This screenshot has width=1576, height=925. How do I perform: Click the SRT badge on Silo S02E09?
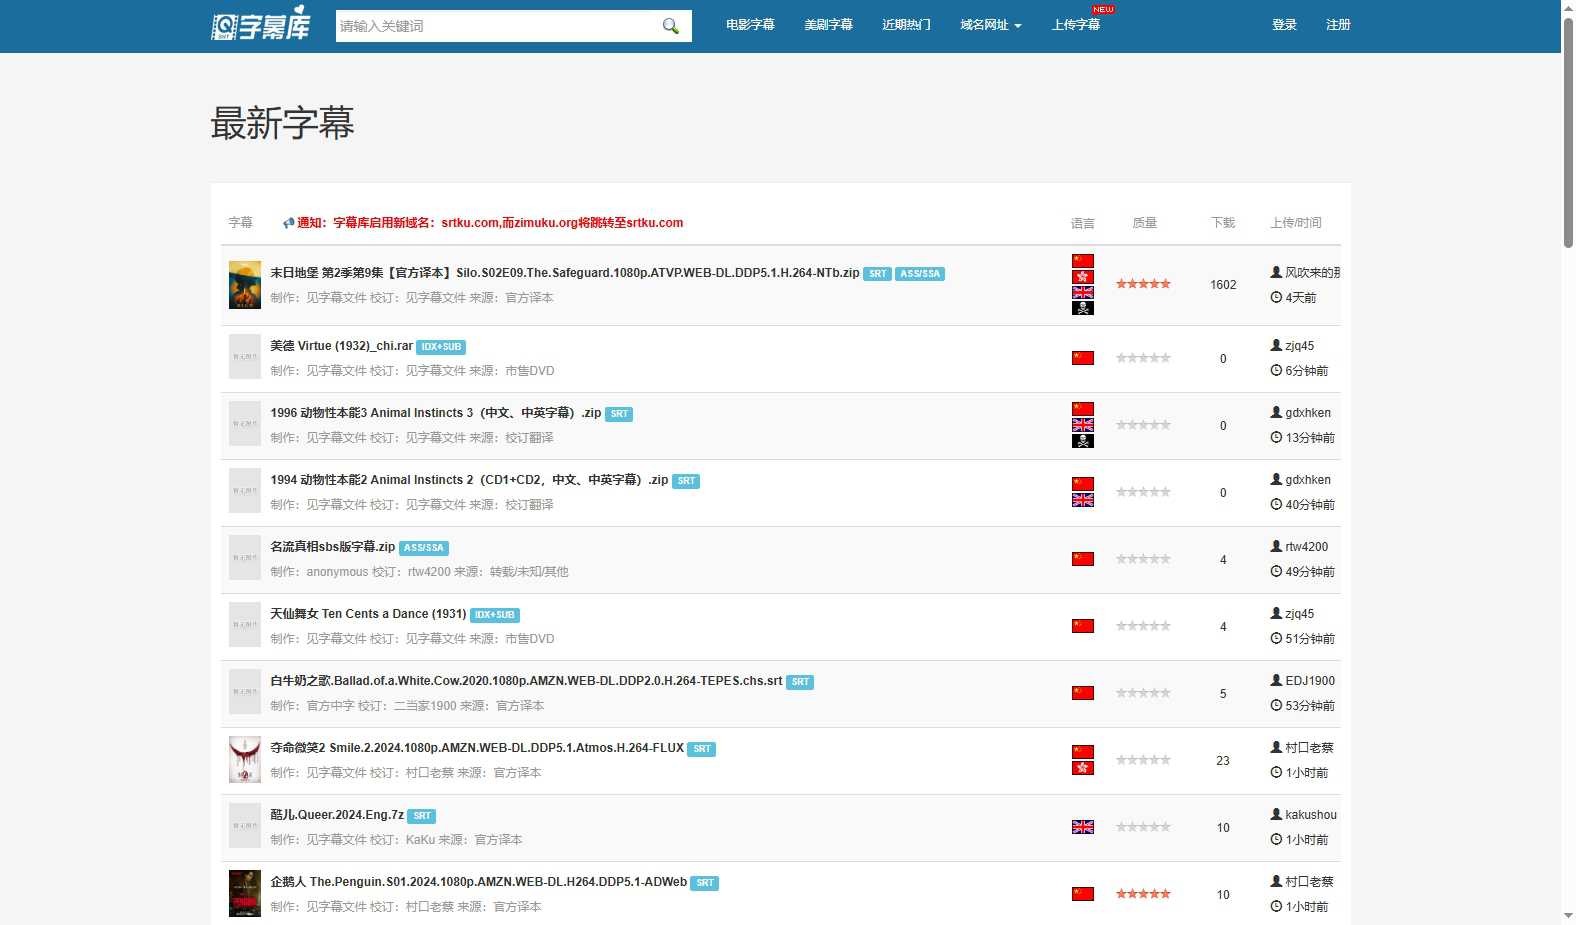pyautogui.click(x=877, y=274)
